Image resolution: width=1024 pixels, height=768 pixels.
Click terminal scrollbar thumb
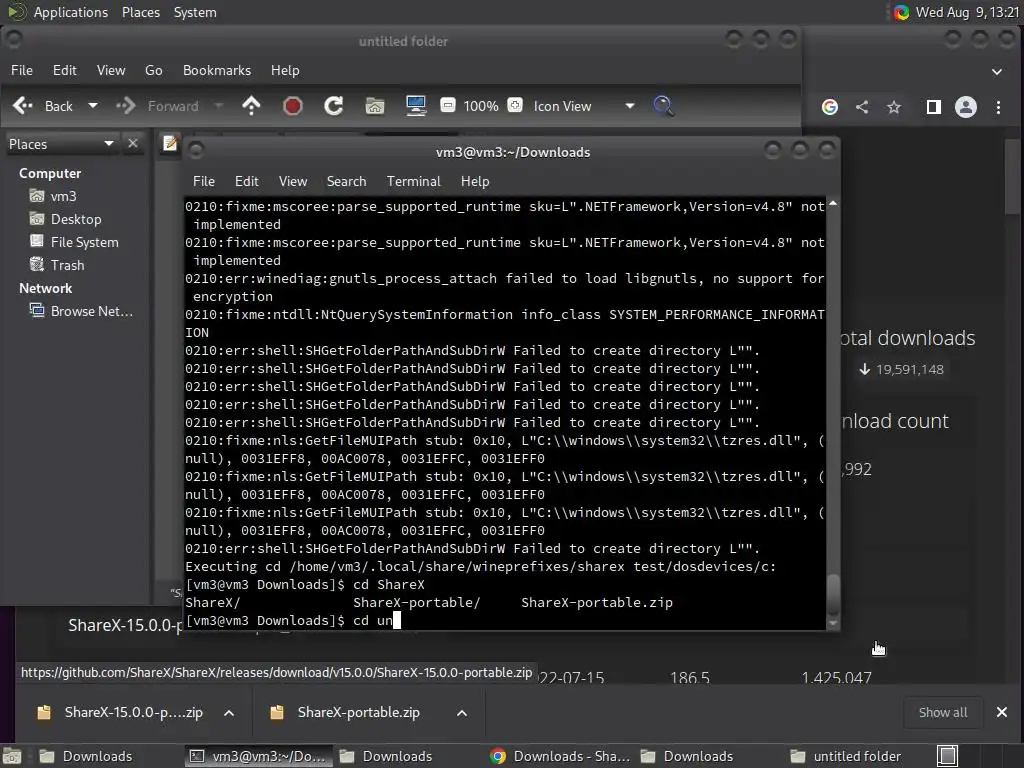[833, 594]
